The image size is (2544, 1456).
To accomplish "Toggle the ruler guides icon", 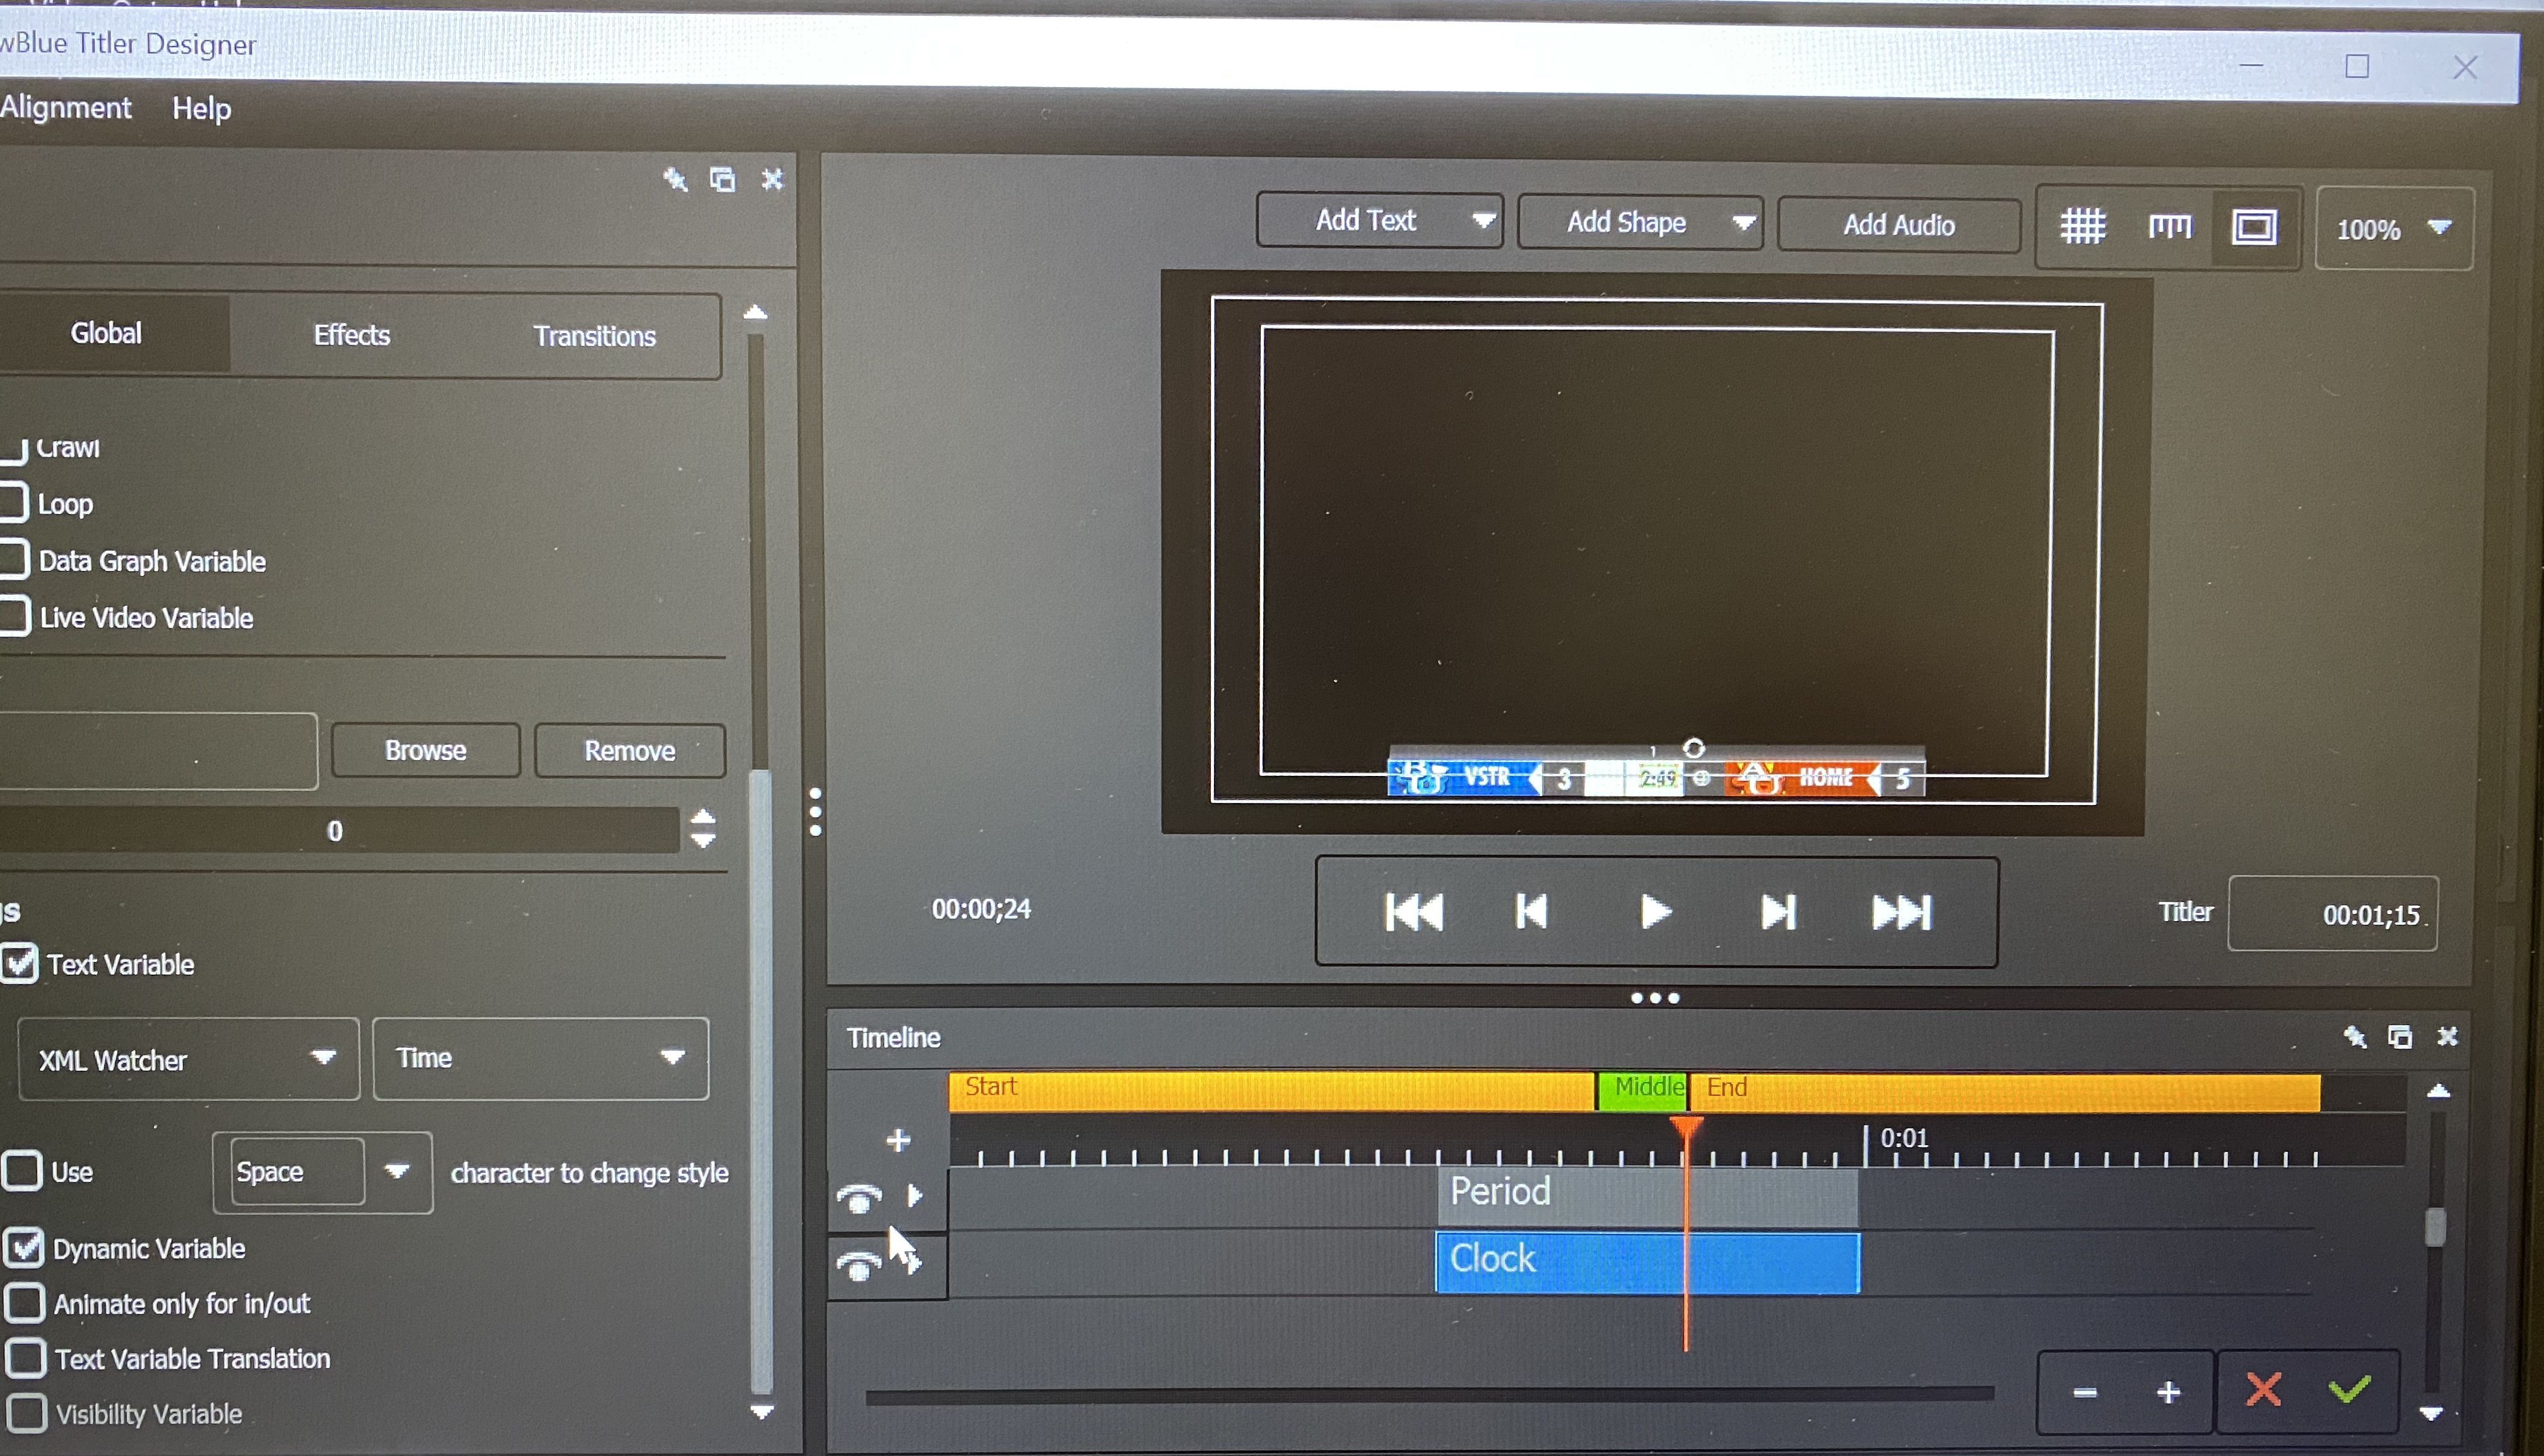I will pyautogui.click(x=2169, y=227).
